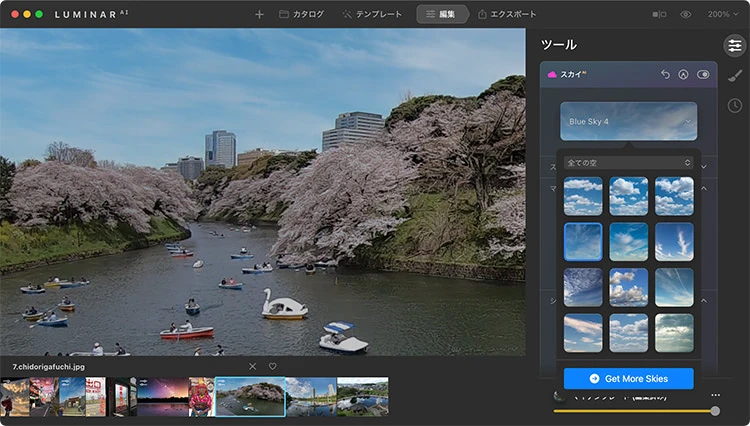Image resolution: width=750 pixels, height=426 pixels.
Task: Click the Get More Skies button
Action: click(x=628, y=379)
